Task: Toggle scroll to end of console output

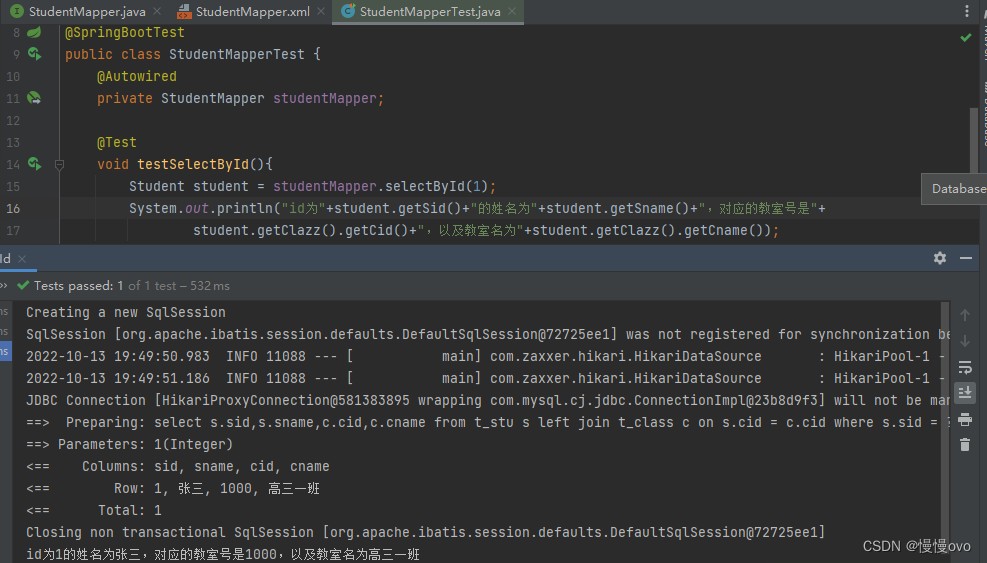Action: tap(965, 393)
